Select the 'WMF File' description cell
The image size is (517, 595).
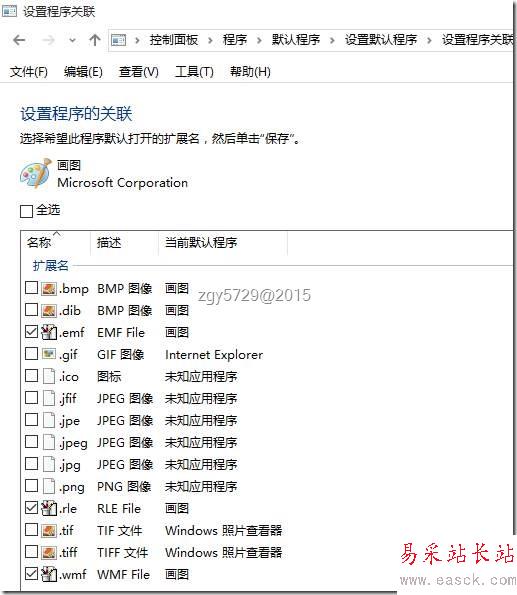123,575
